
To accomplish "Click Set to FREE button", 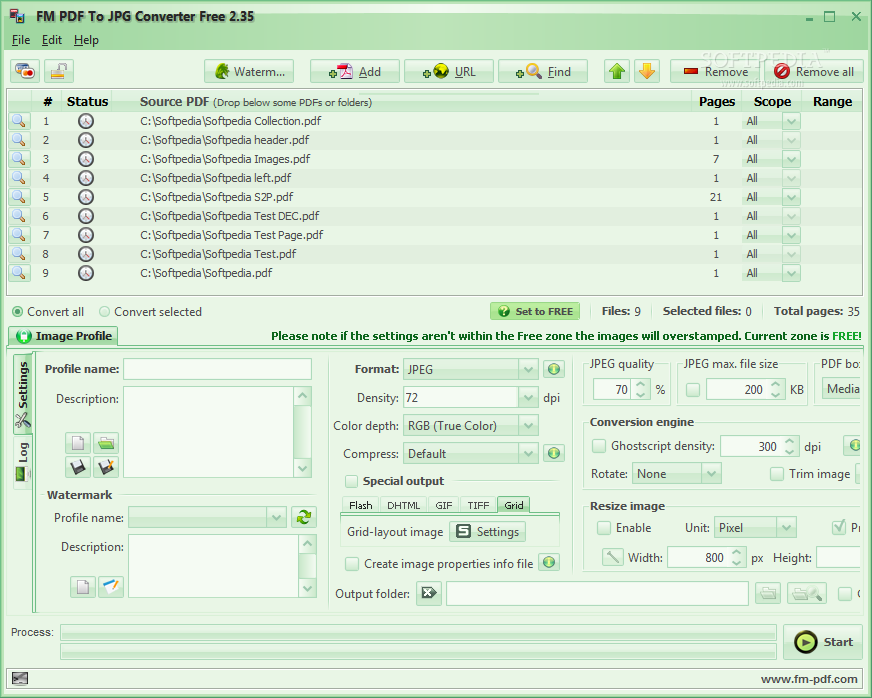I will click(535, 311).
